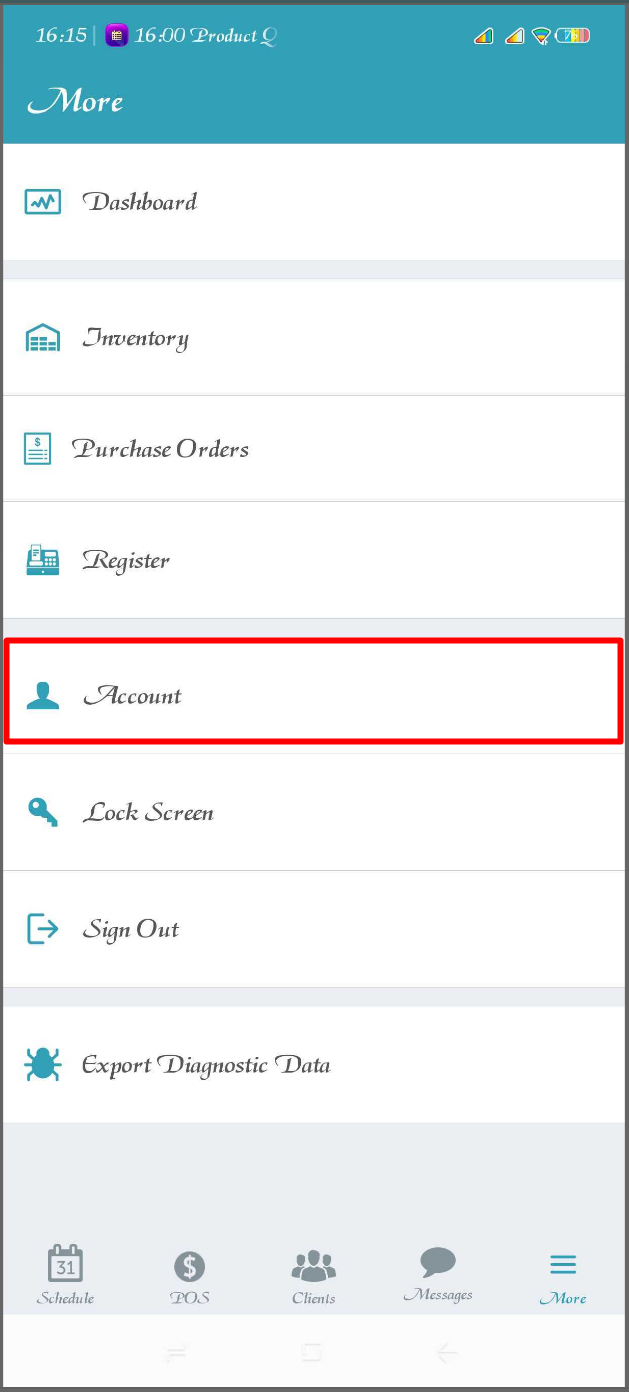Tap the Lock Screen key icon

(43, 812)
